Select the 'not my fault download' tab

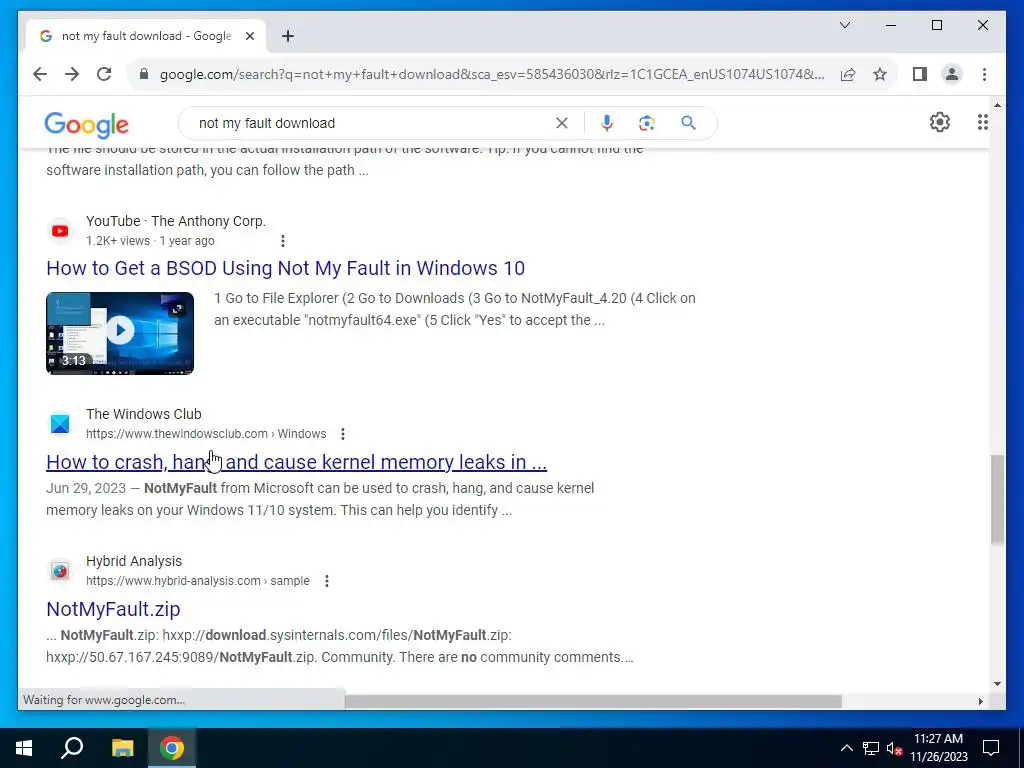(146, 36)
